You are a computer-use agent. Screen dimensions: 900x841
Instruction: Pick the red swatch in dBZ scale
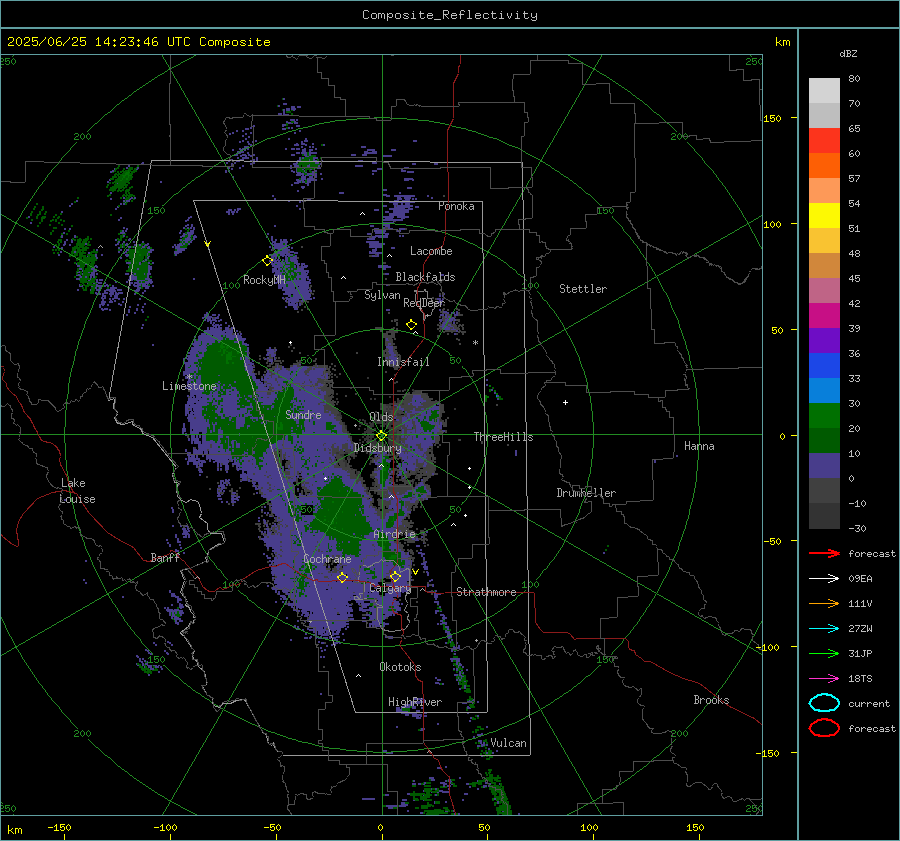tap(824, 141)
